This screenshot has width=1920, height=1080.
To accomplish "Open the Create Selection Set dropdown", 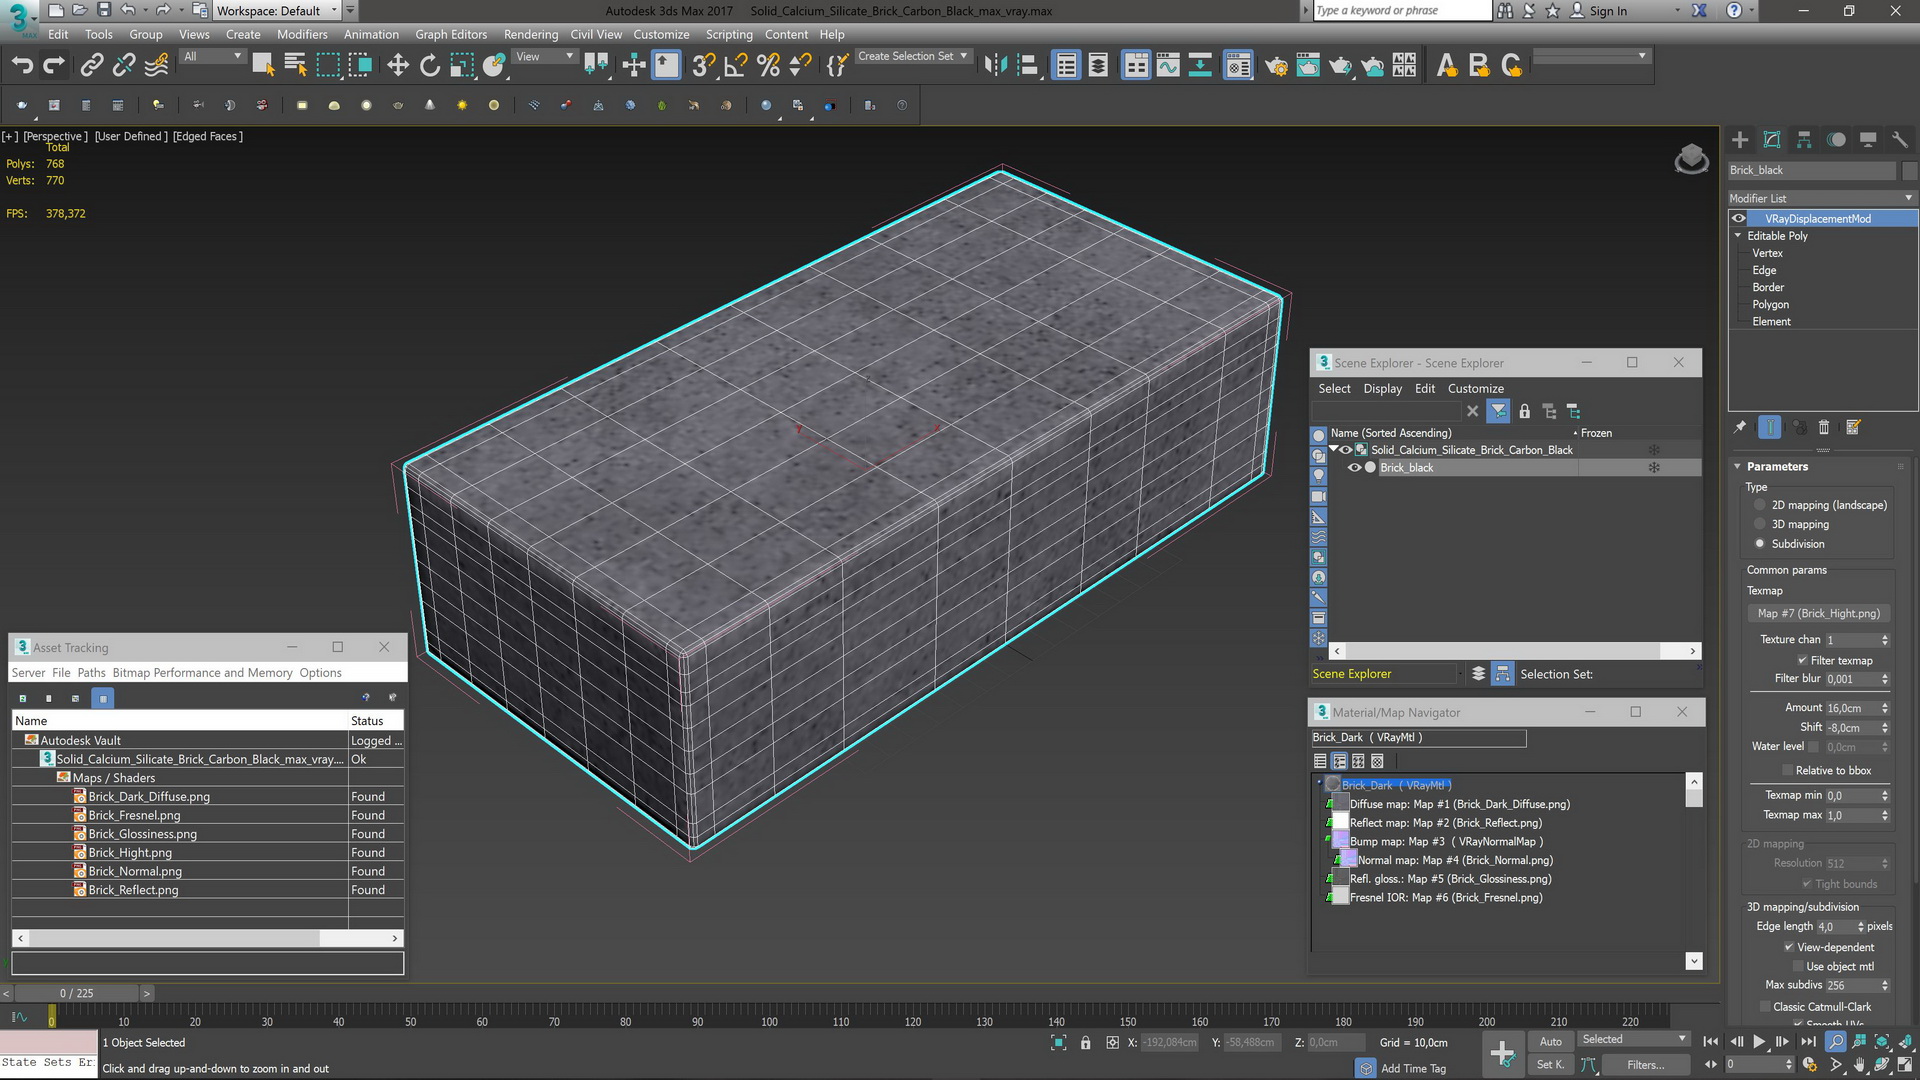I will (913, 57).
